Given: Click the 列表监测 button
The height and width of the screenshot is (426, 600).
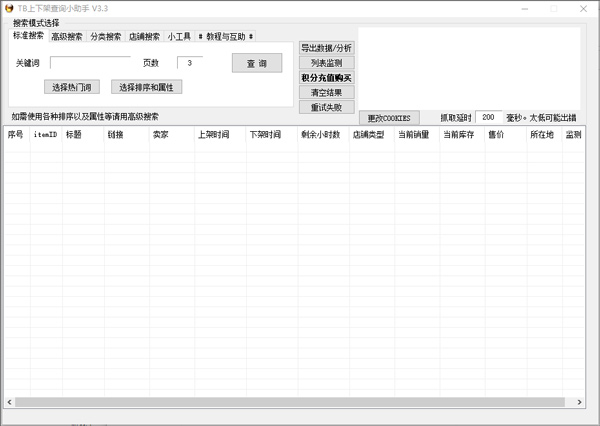Looking at the screenshot, I should [x=326, y=63].
